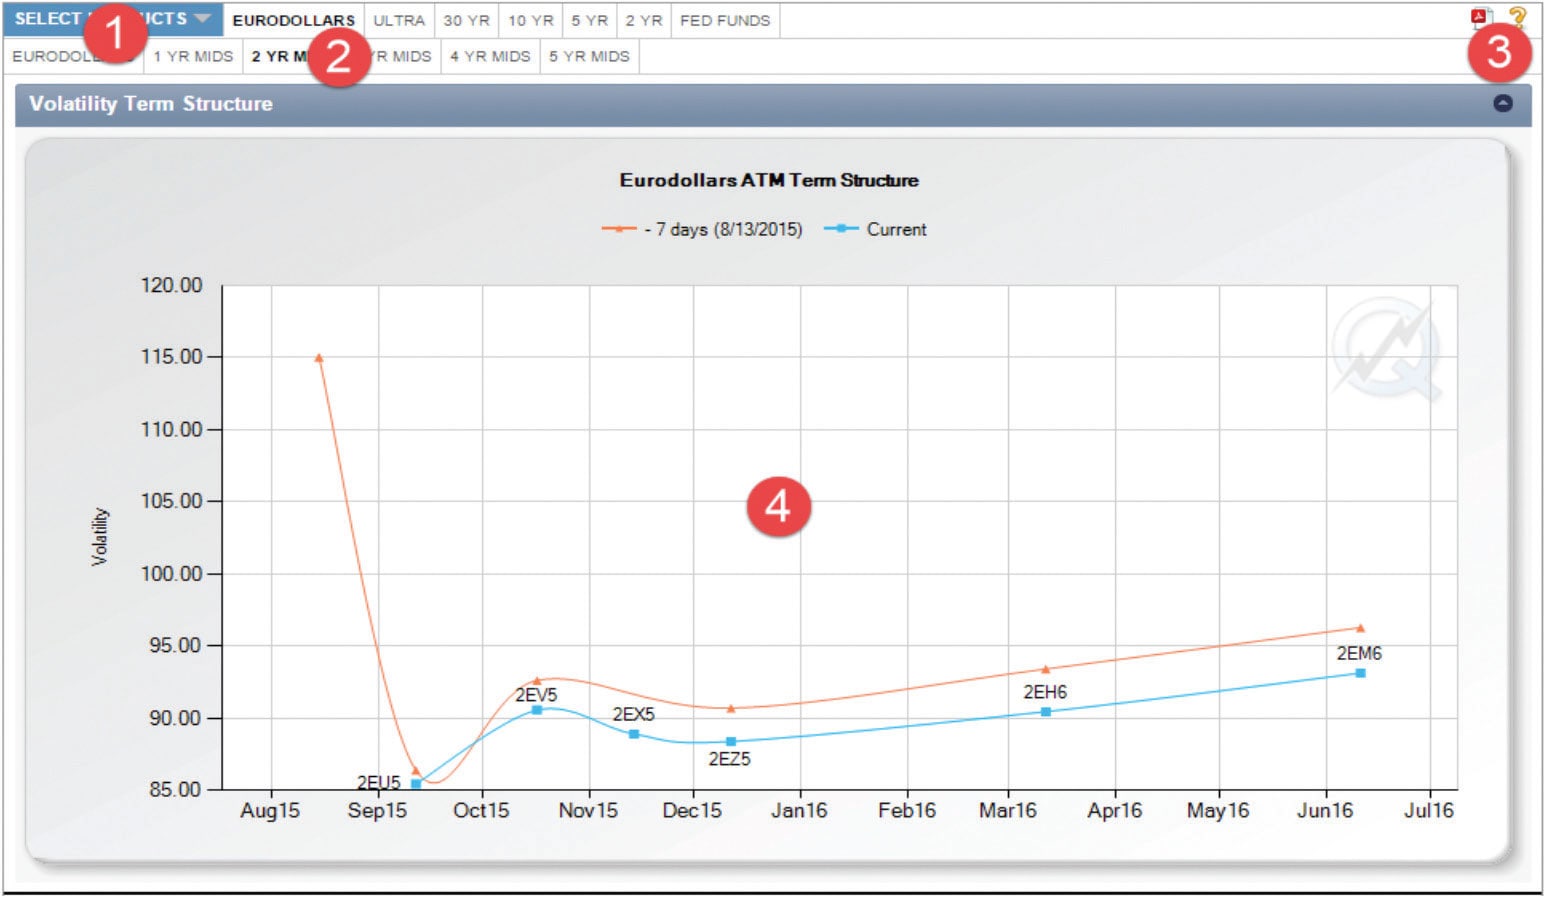The height and width of the screenshot is (897, 1545).
Task: Click the 2EX5 blue data point
Action: (634, 734)
